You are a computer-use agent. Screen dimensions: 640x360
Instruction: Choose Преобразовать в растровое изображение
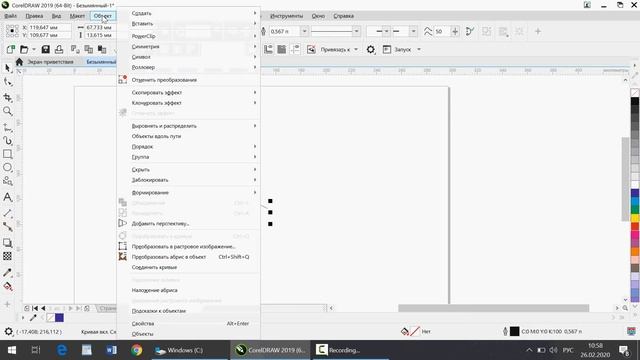[189, 247]
